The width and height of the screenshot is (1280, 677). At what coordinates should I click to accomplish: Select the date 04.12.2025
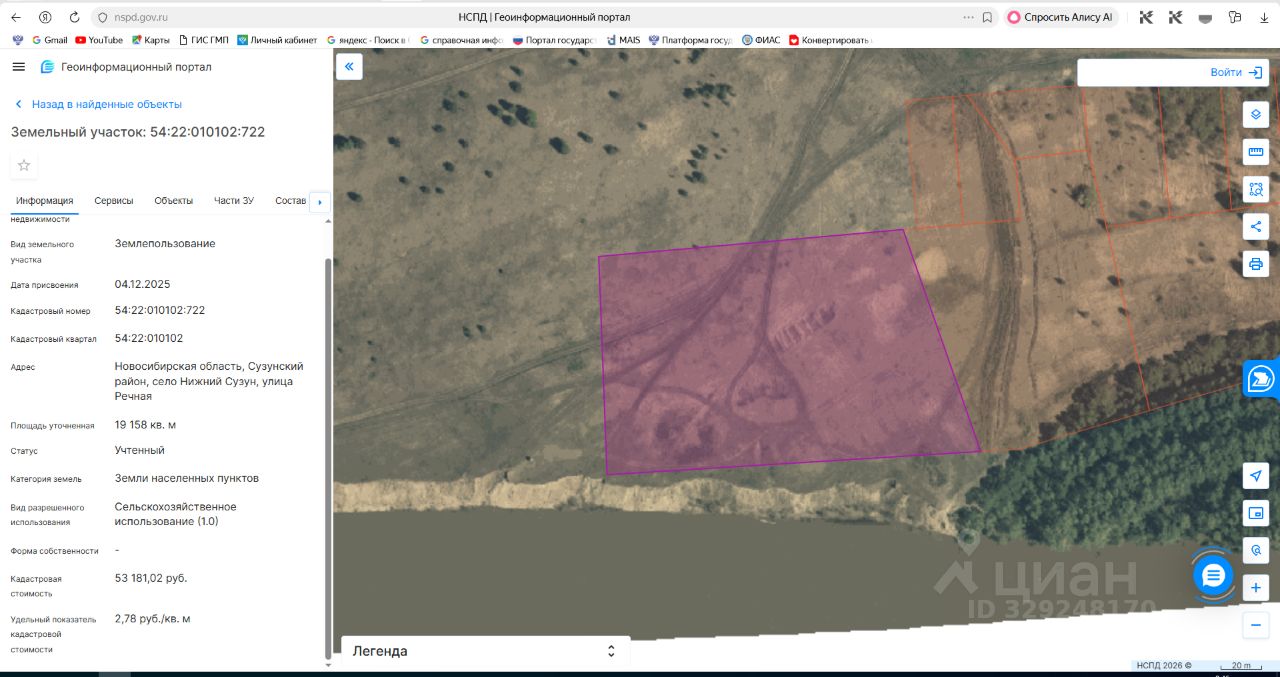click(143, 284)
